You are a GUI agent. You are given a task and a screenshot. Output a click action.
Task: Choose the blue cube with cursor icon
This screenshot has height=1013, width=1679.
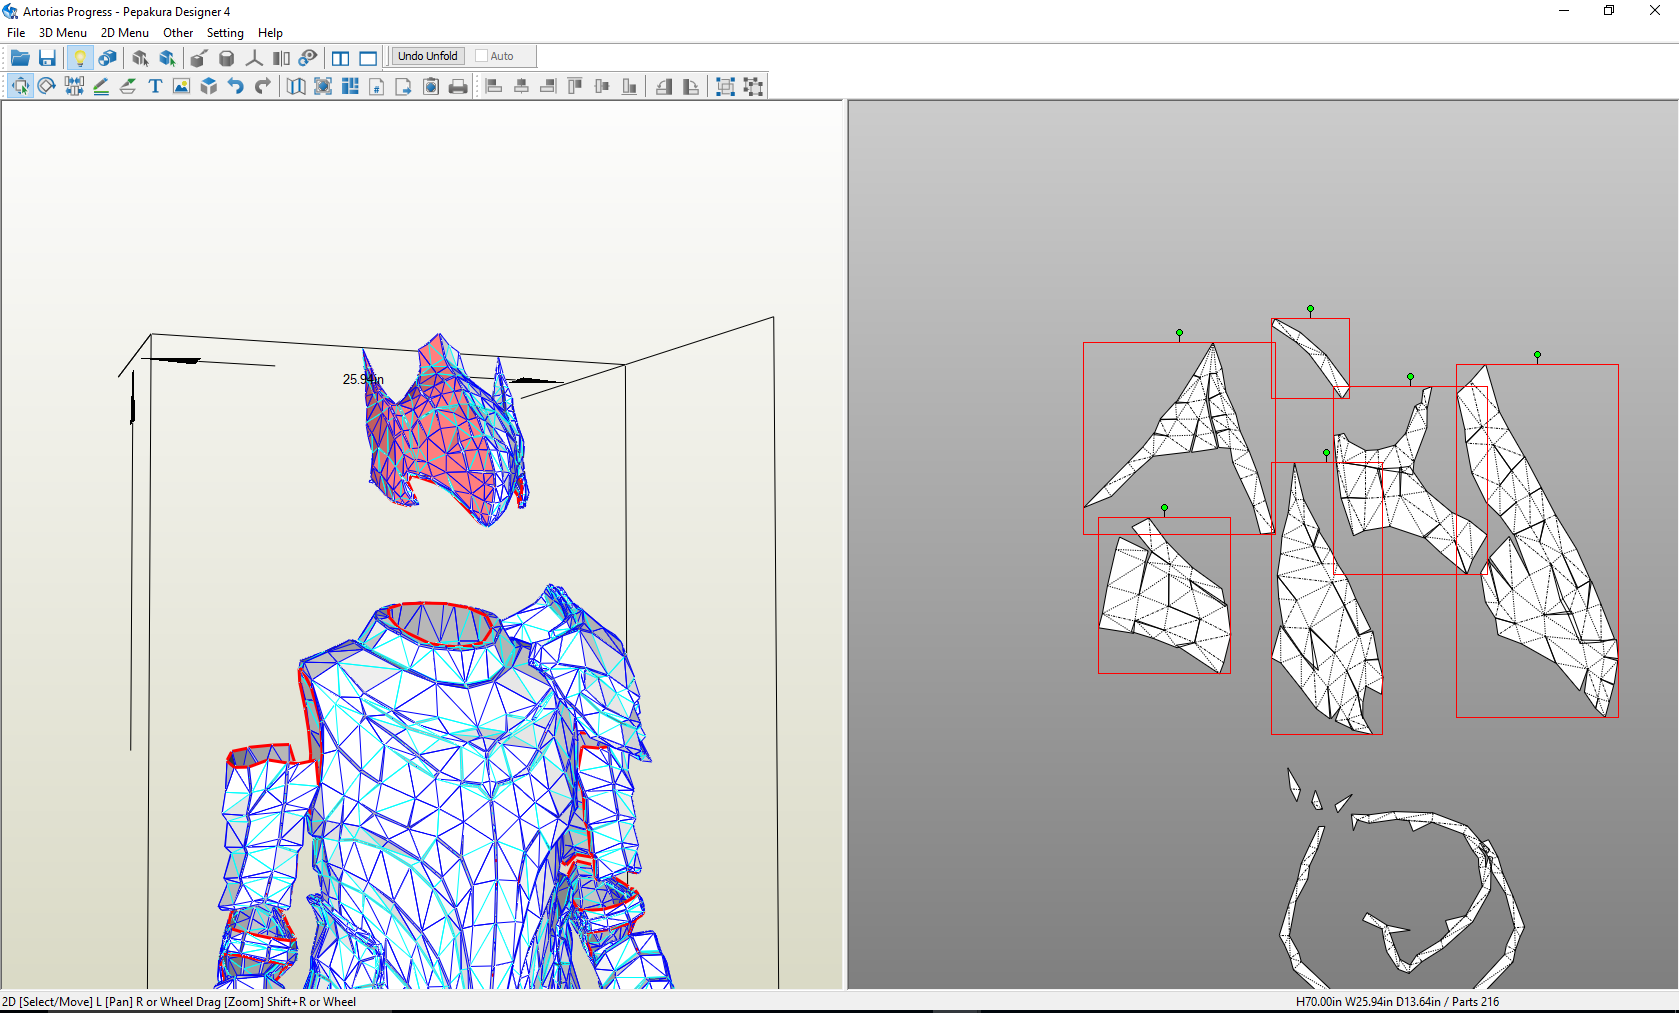tap(167, 58)
